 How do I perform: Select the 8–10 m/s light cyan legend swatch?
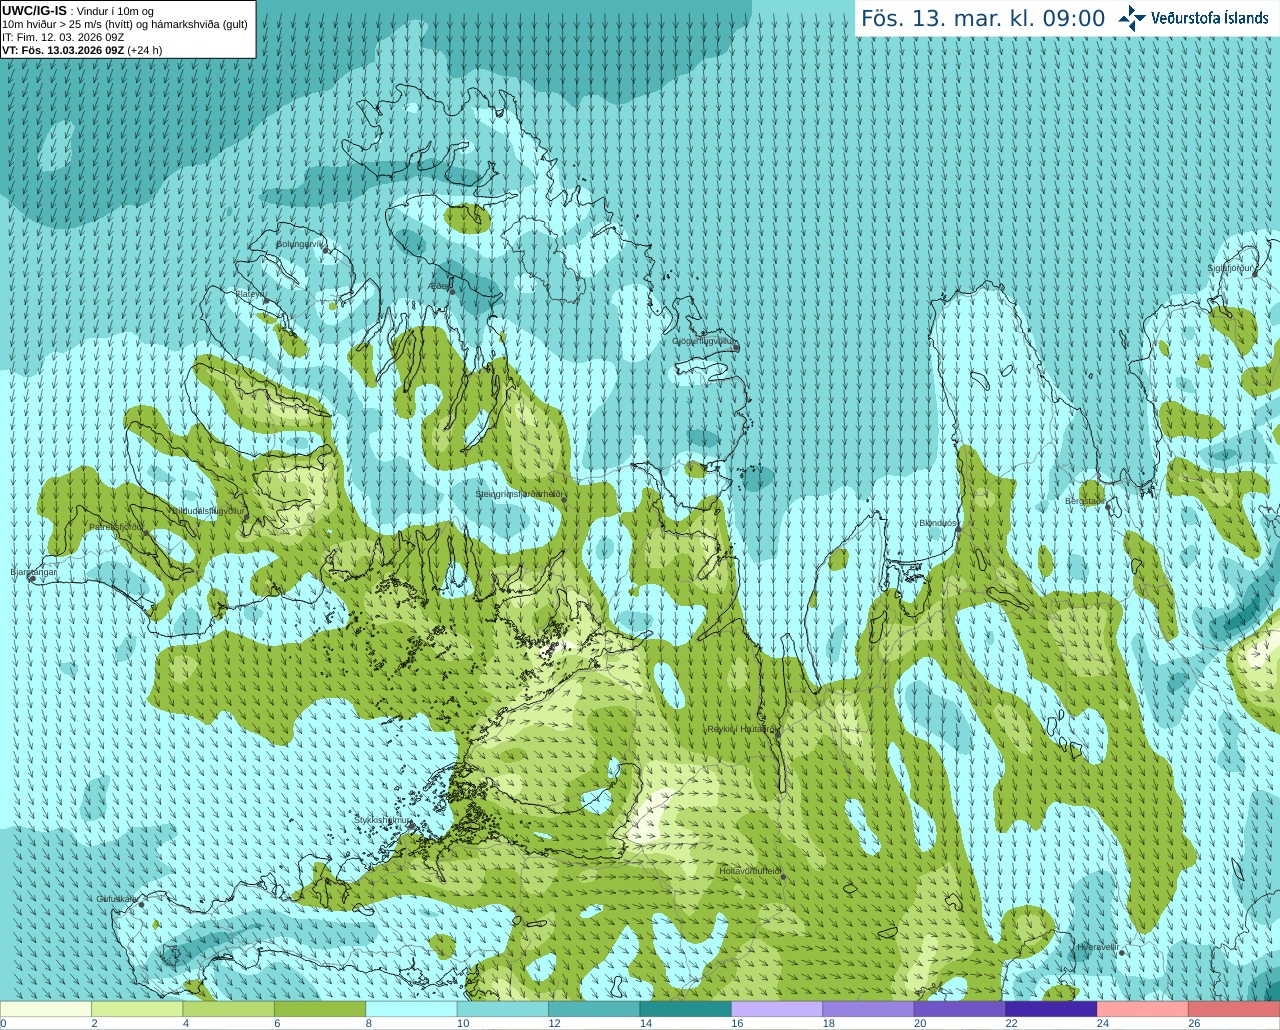[x=412, y=1009]
